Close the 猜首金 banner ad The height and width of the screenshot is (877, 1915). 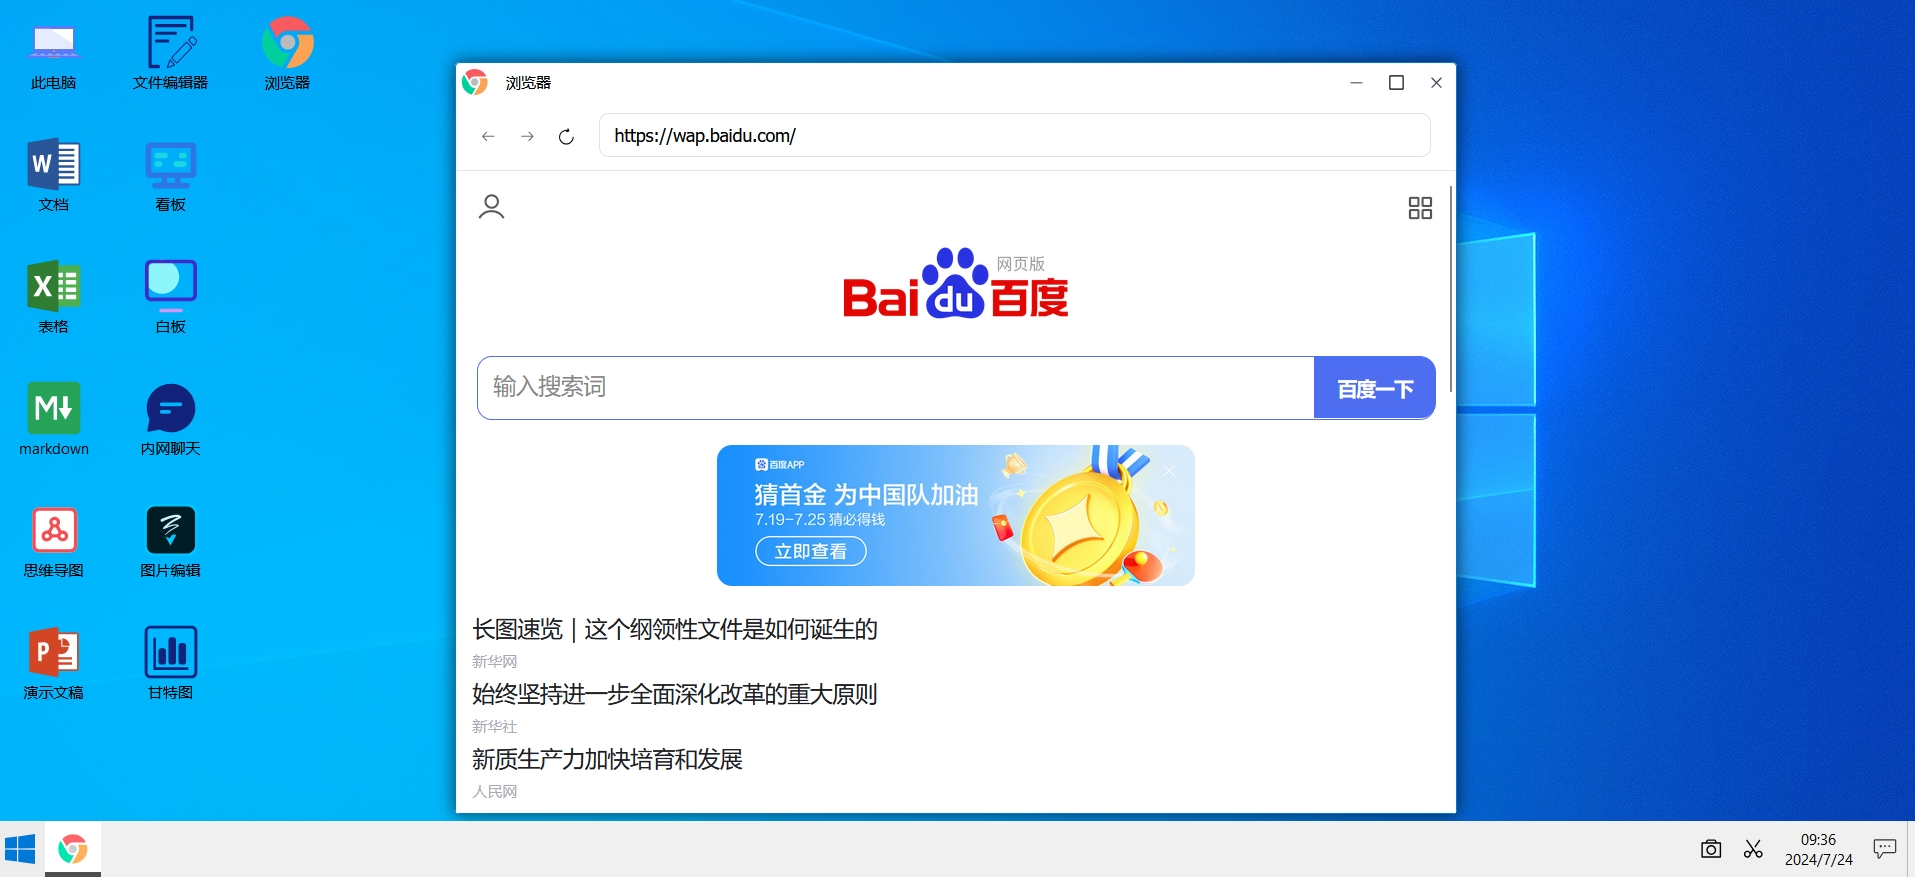tap(1169, 470)
